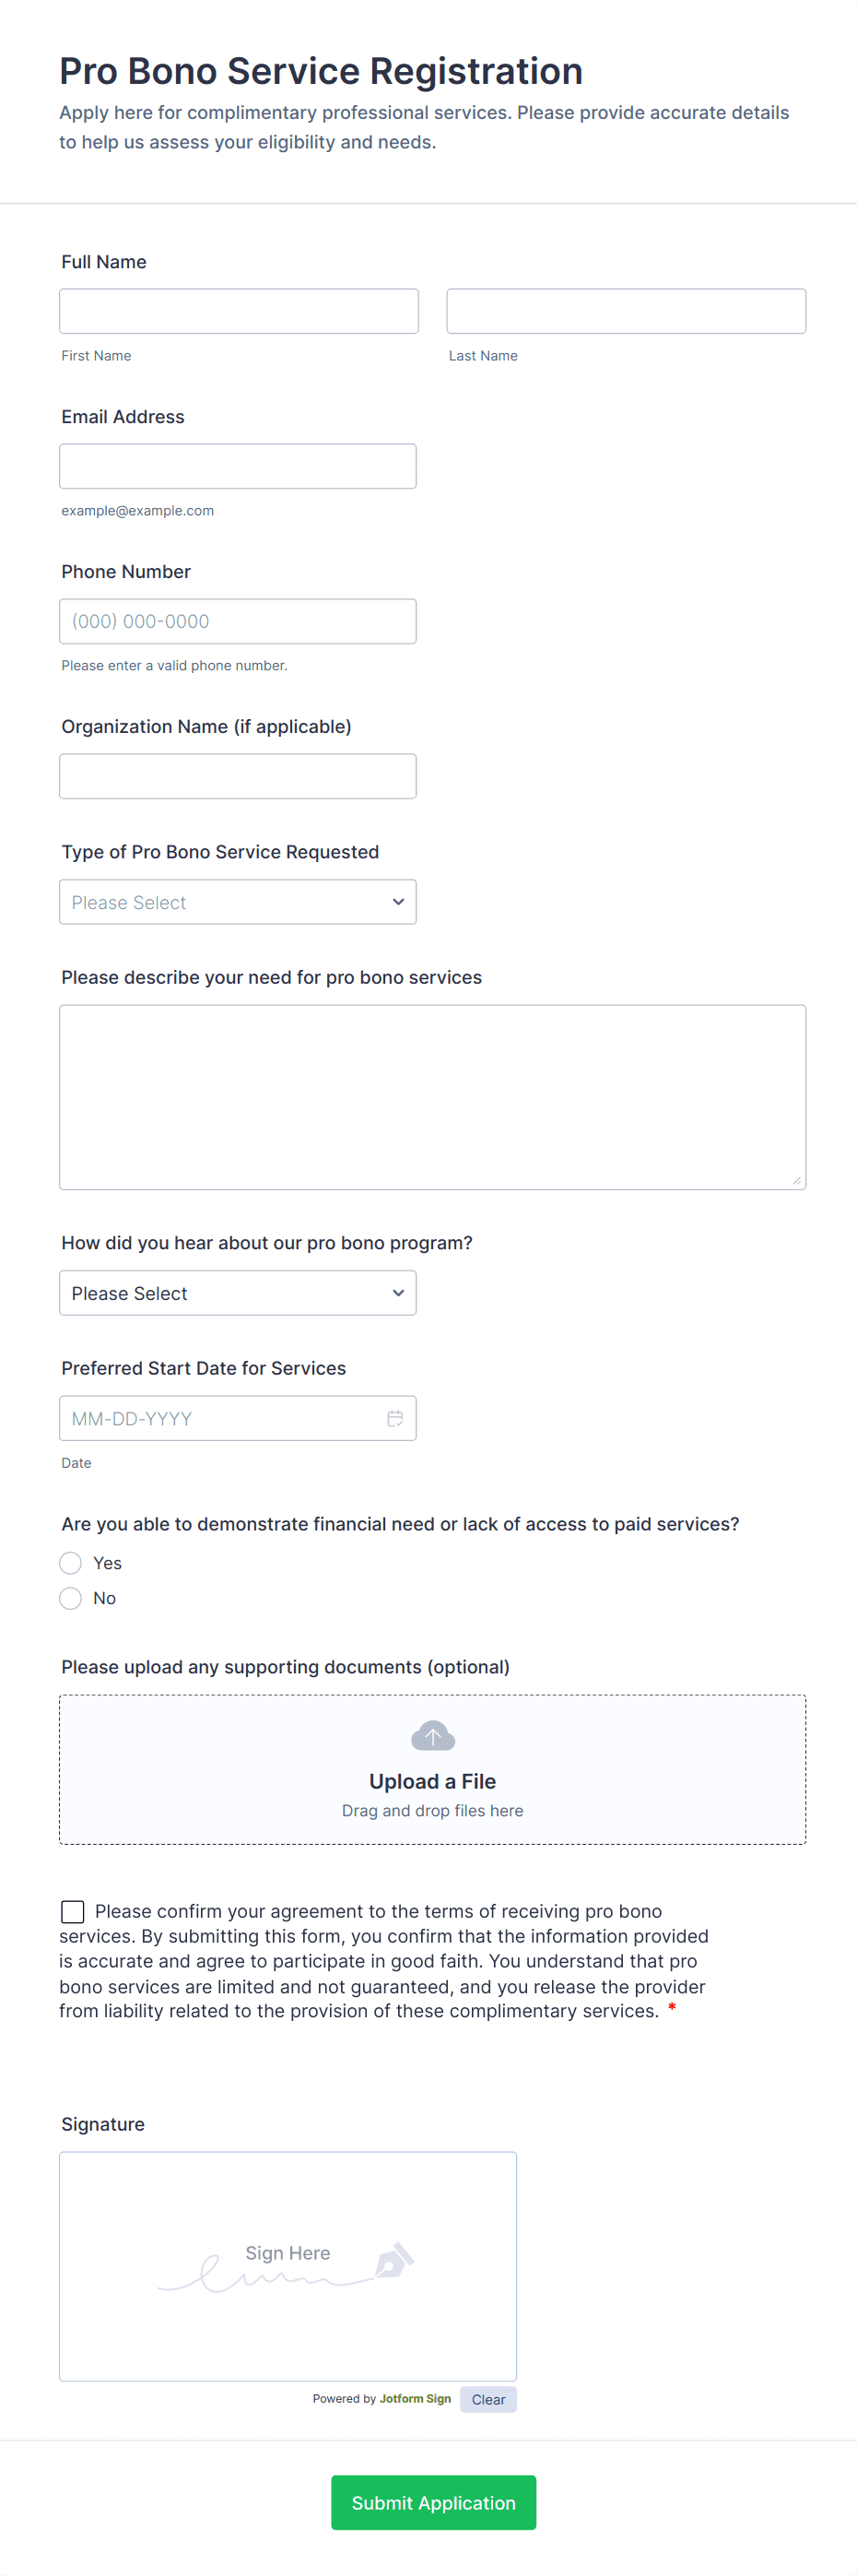Open the Type of Pro Bono Service dropdown
Viewport: 857px width, 2576px height.
click(238, 902)
